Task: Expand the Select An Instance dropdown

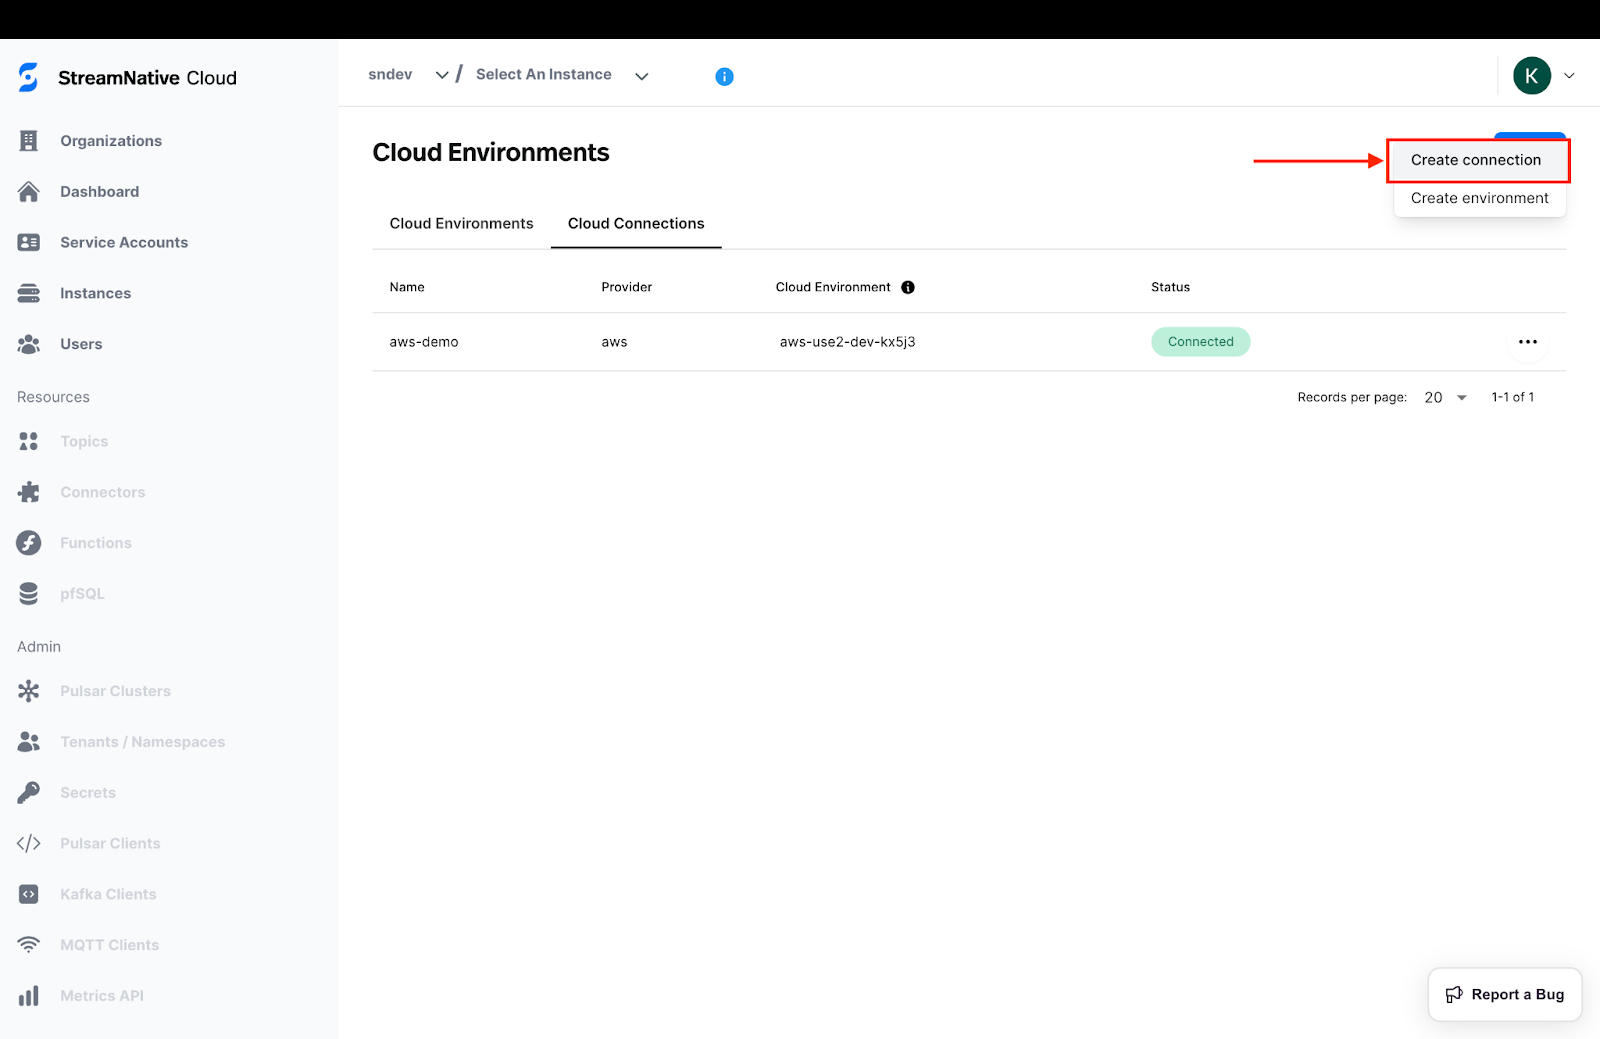Action: [x=642, y=76]
